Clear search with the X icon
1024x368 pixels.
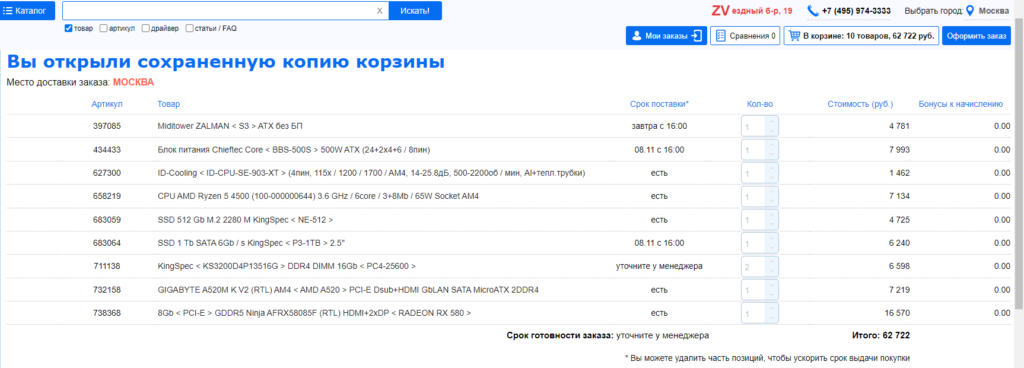click(379, 10)
